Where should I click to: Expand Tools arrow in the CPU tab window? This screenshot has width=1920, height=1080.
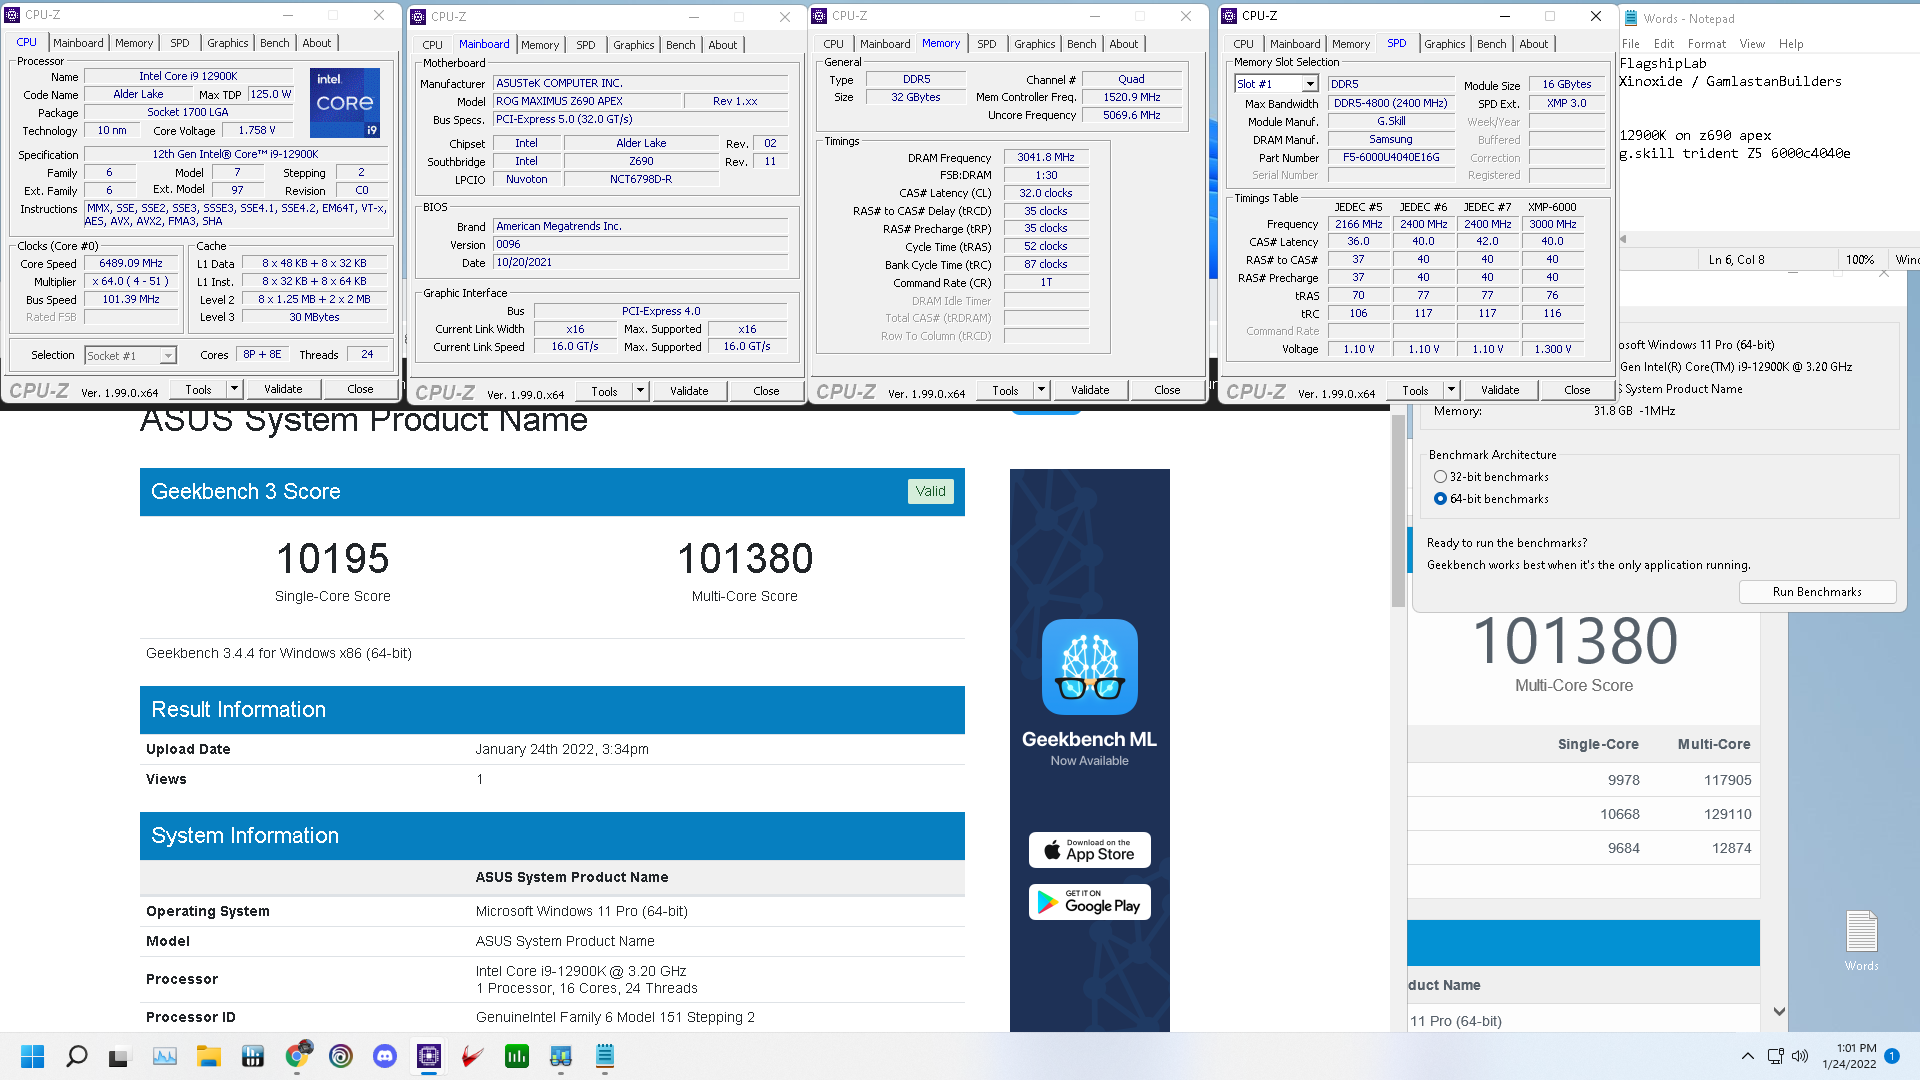(234, 389)
